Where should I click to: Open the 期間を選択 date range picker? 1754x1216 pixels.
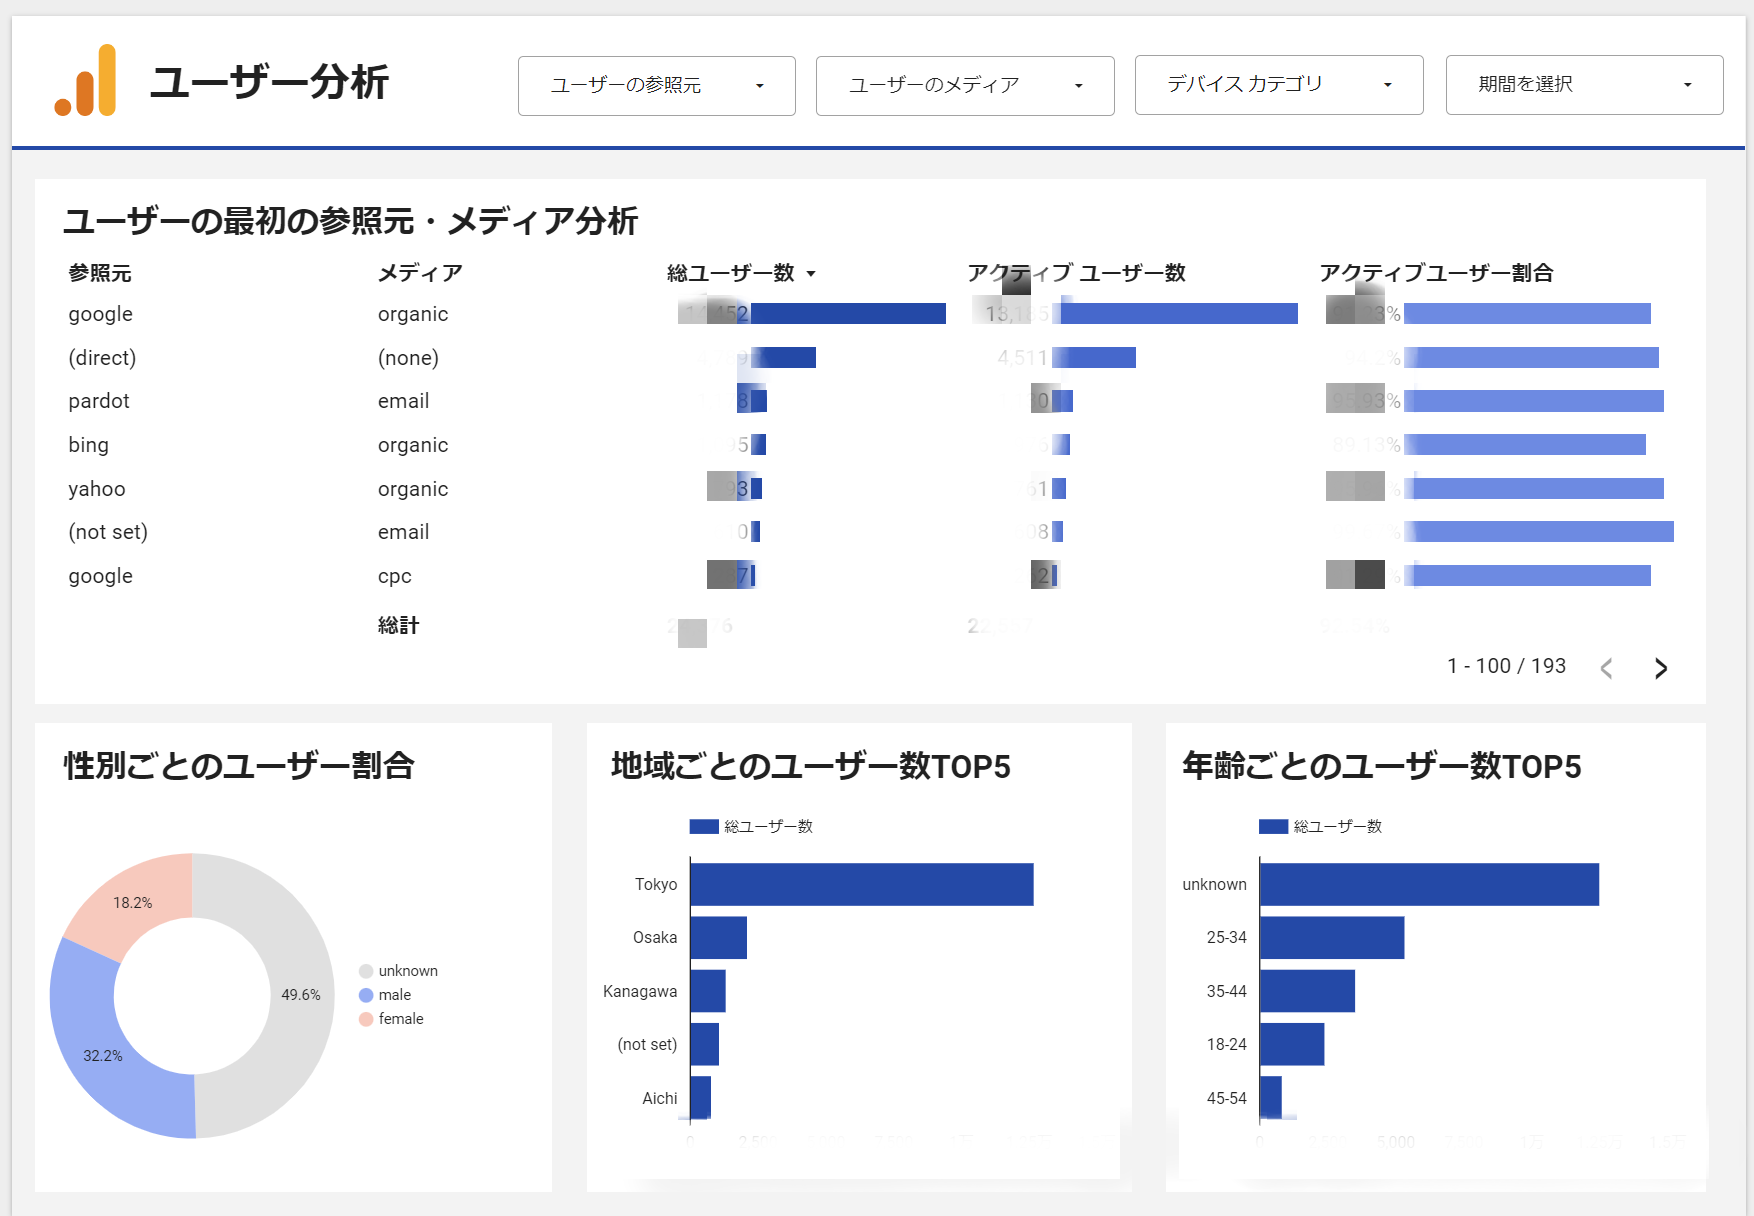[x=1583, y=85]
